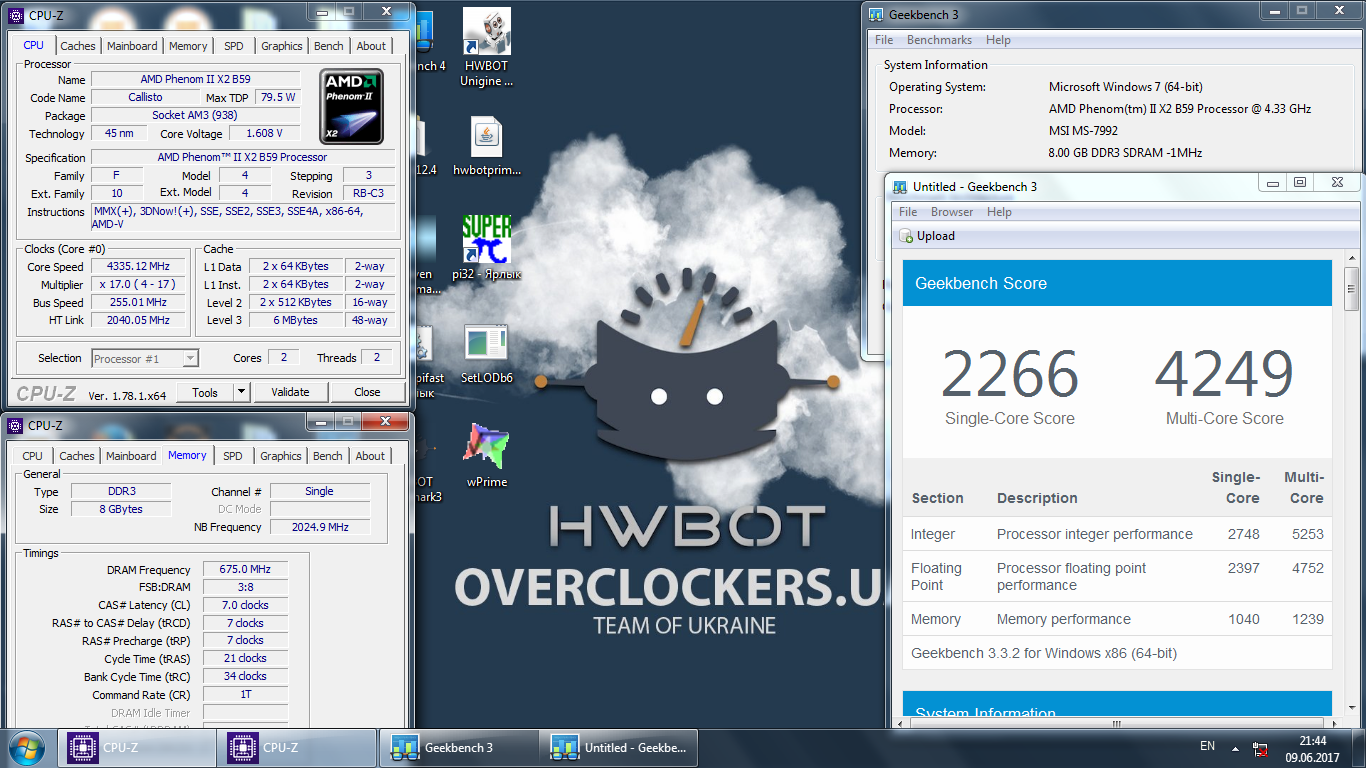Click the CAS# Latency 7.0 clocks value

pyautogui.click(x=245, y=605)
